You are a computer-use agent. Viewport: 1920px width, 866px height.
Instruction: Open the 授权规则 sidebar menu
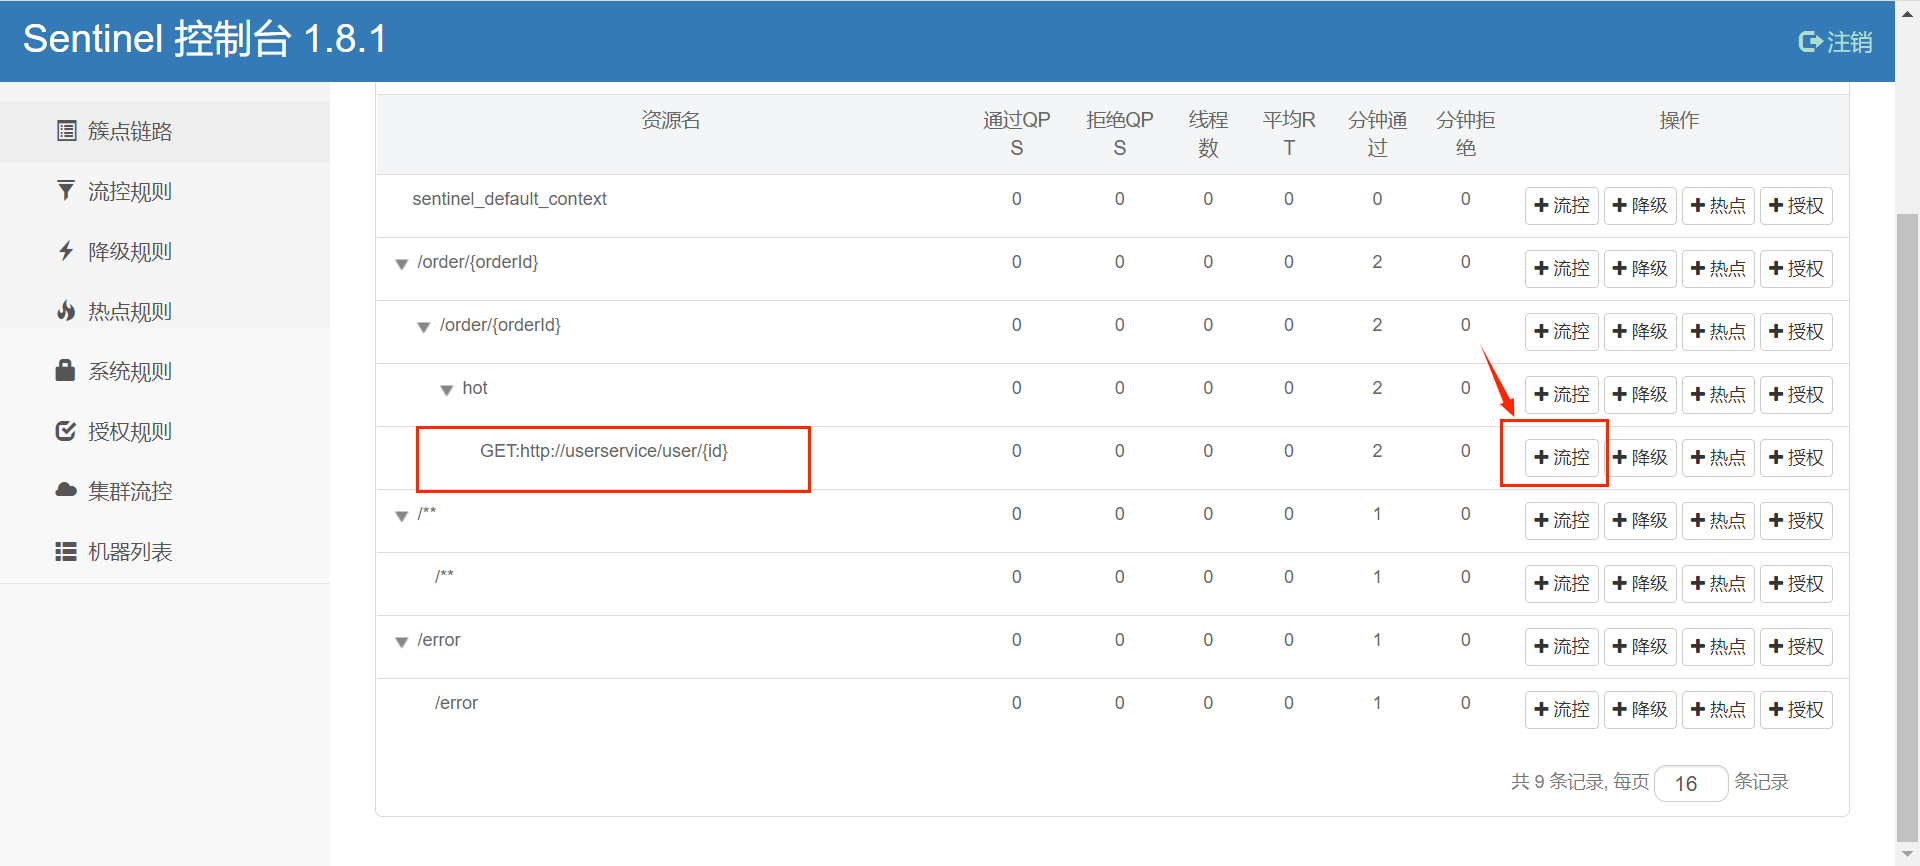coord(165,431)
